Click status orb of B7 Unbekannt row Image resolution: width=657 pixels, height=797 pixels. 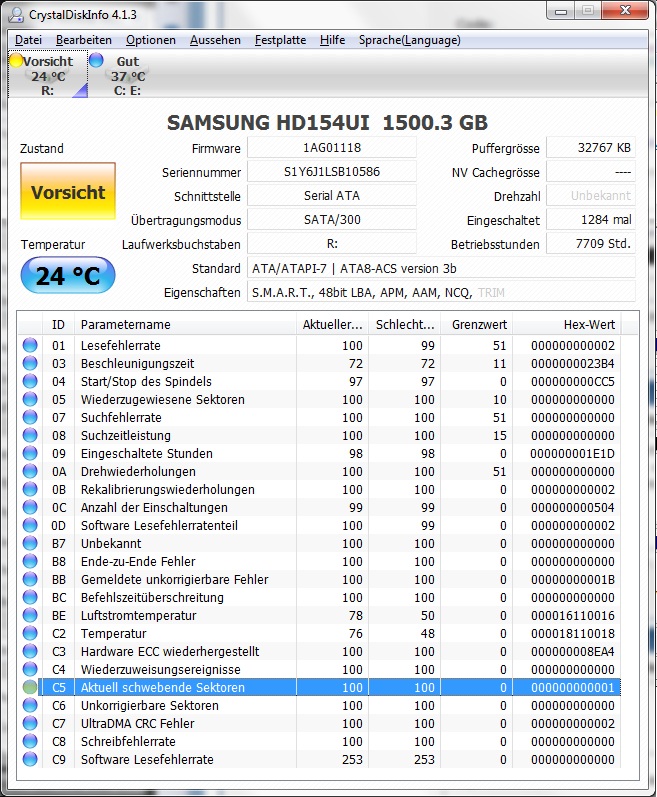pyautogui.click(x=30, y=543)
